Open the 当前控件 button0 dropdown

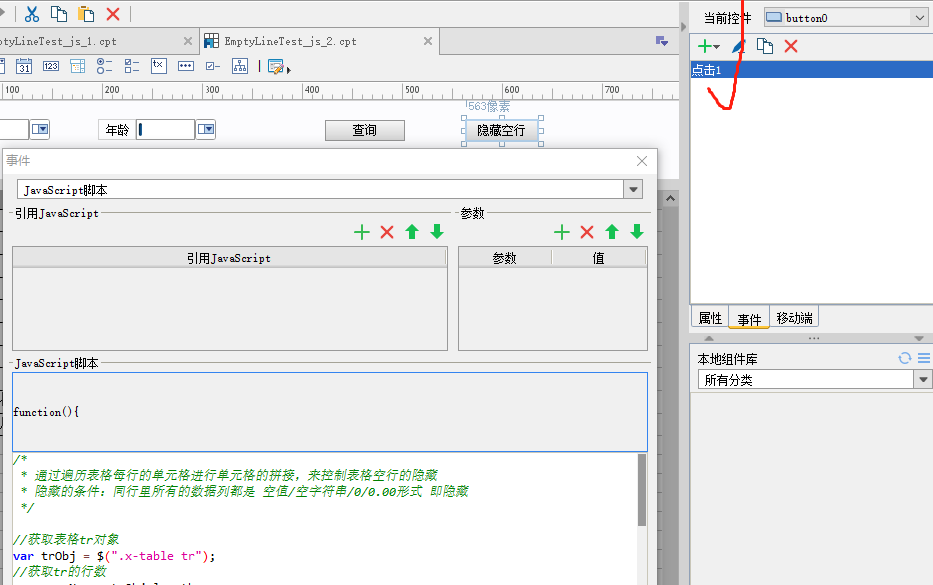[920, 18]
